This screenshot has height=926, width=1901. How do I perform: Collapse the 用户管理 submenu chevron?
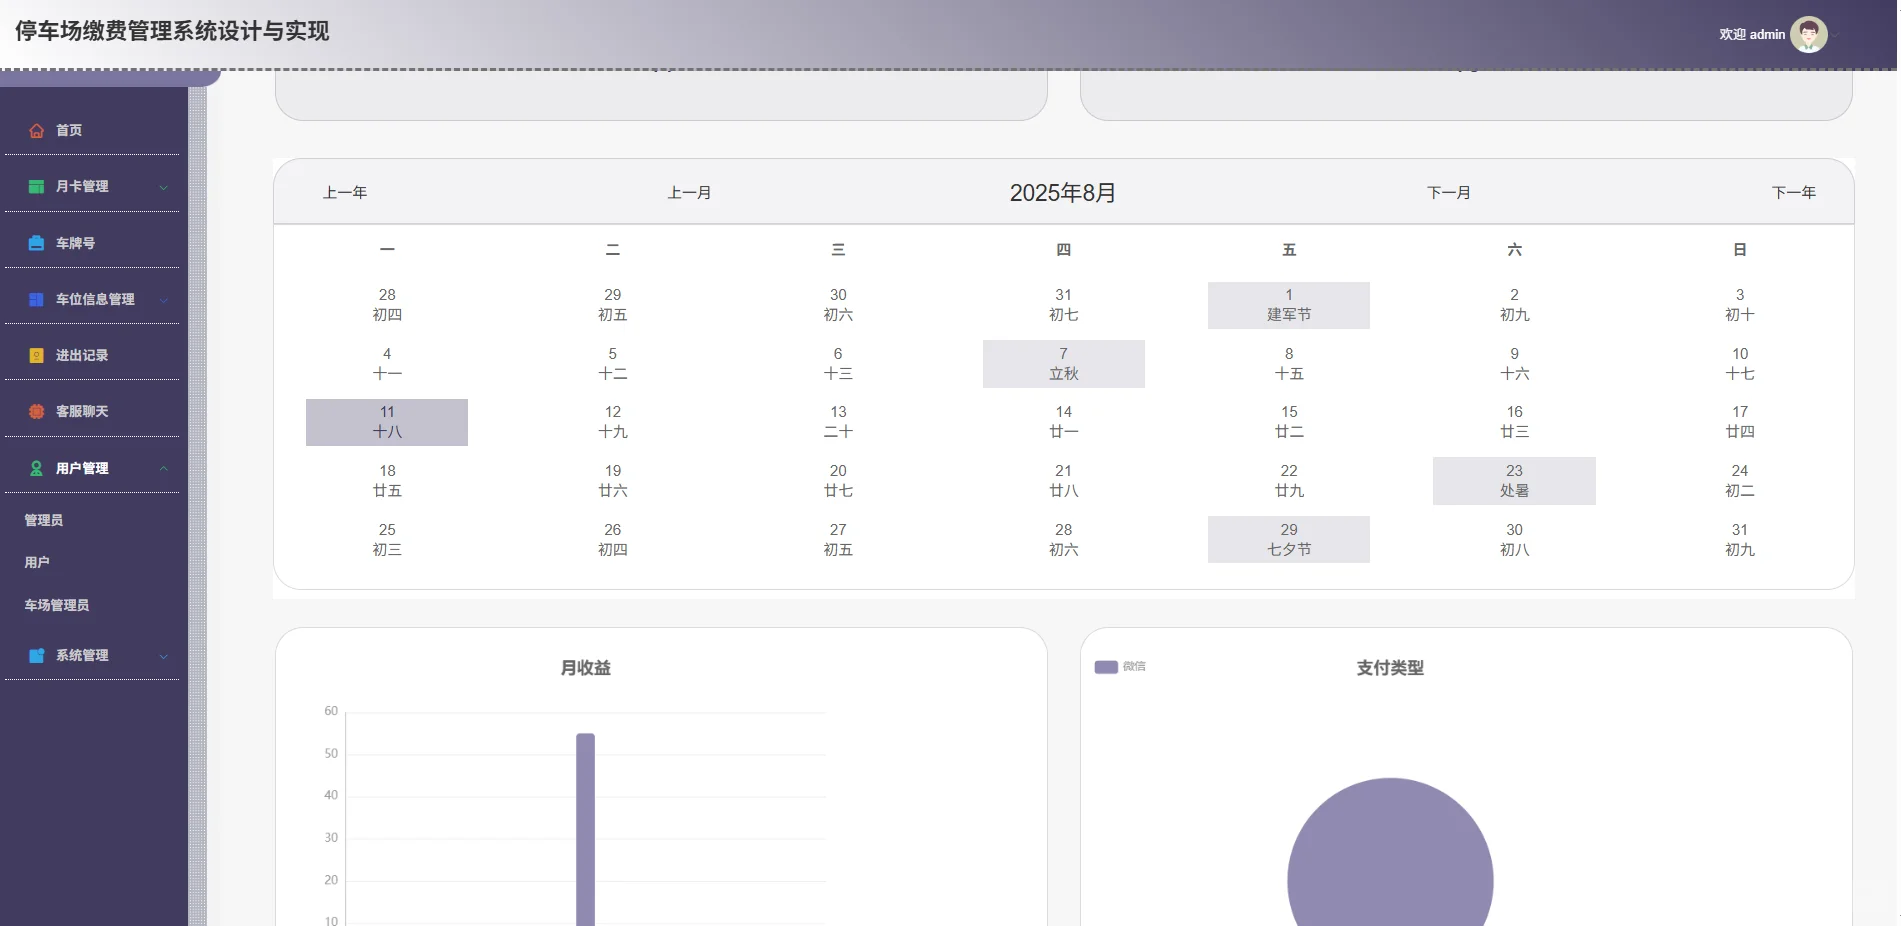(164, 468)
